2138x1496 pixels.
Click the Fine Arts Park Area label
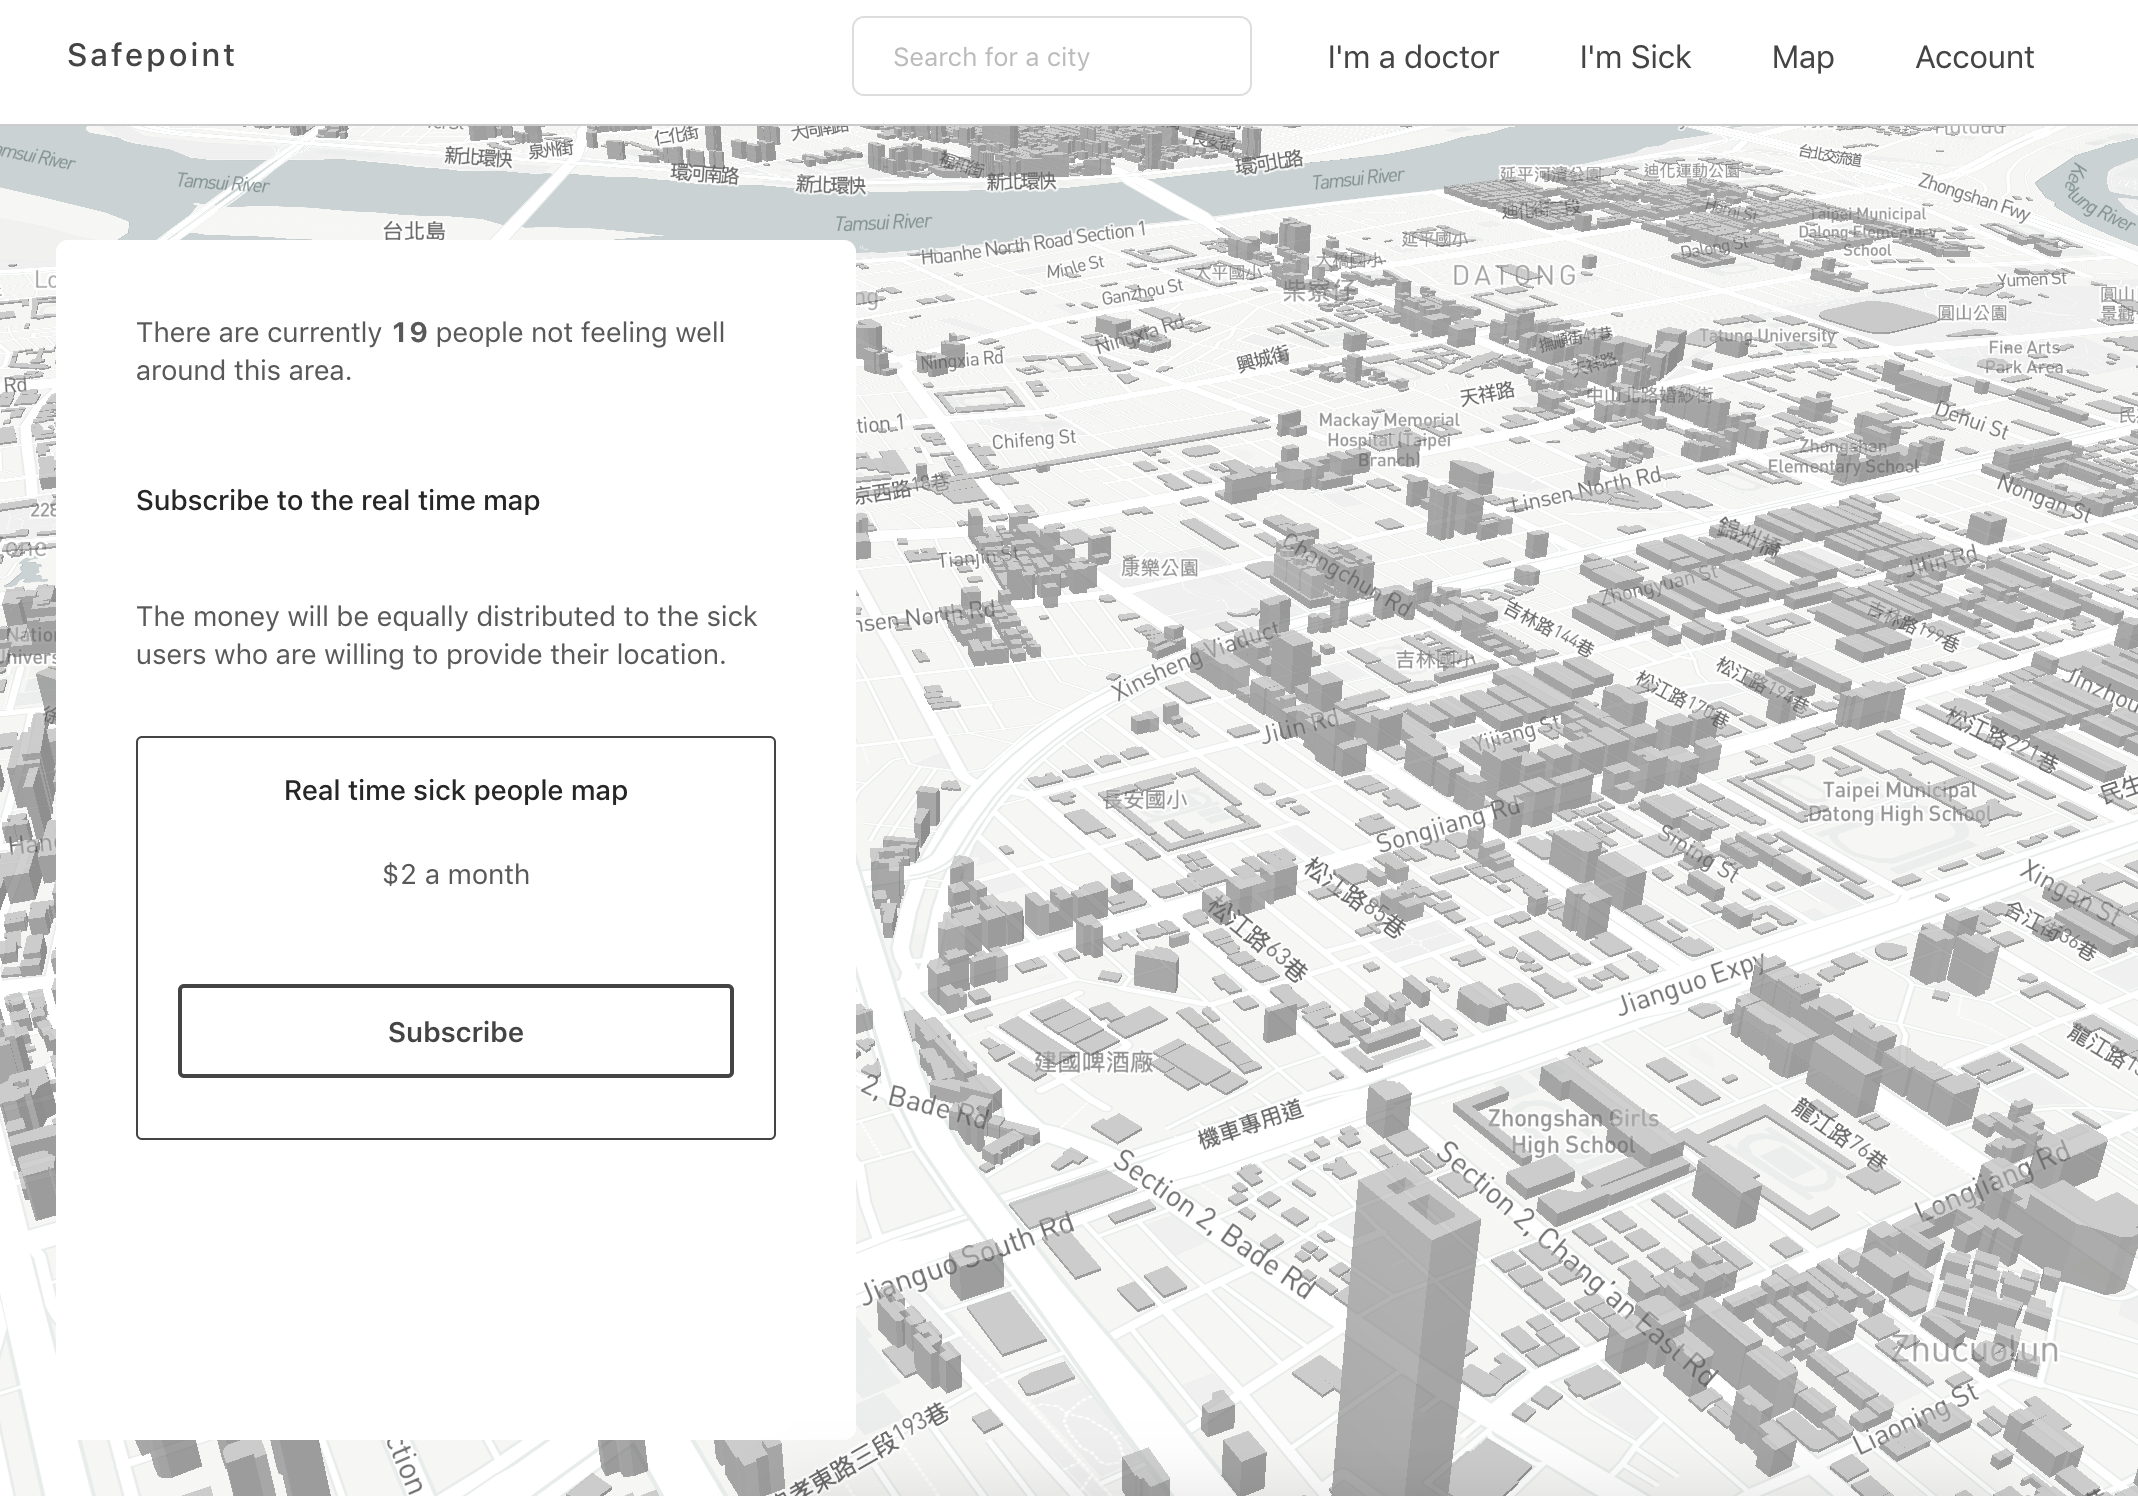point(2024,357)
